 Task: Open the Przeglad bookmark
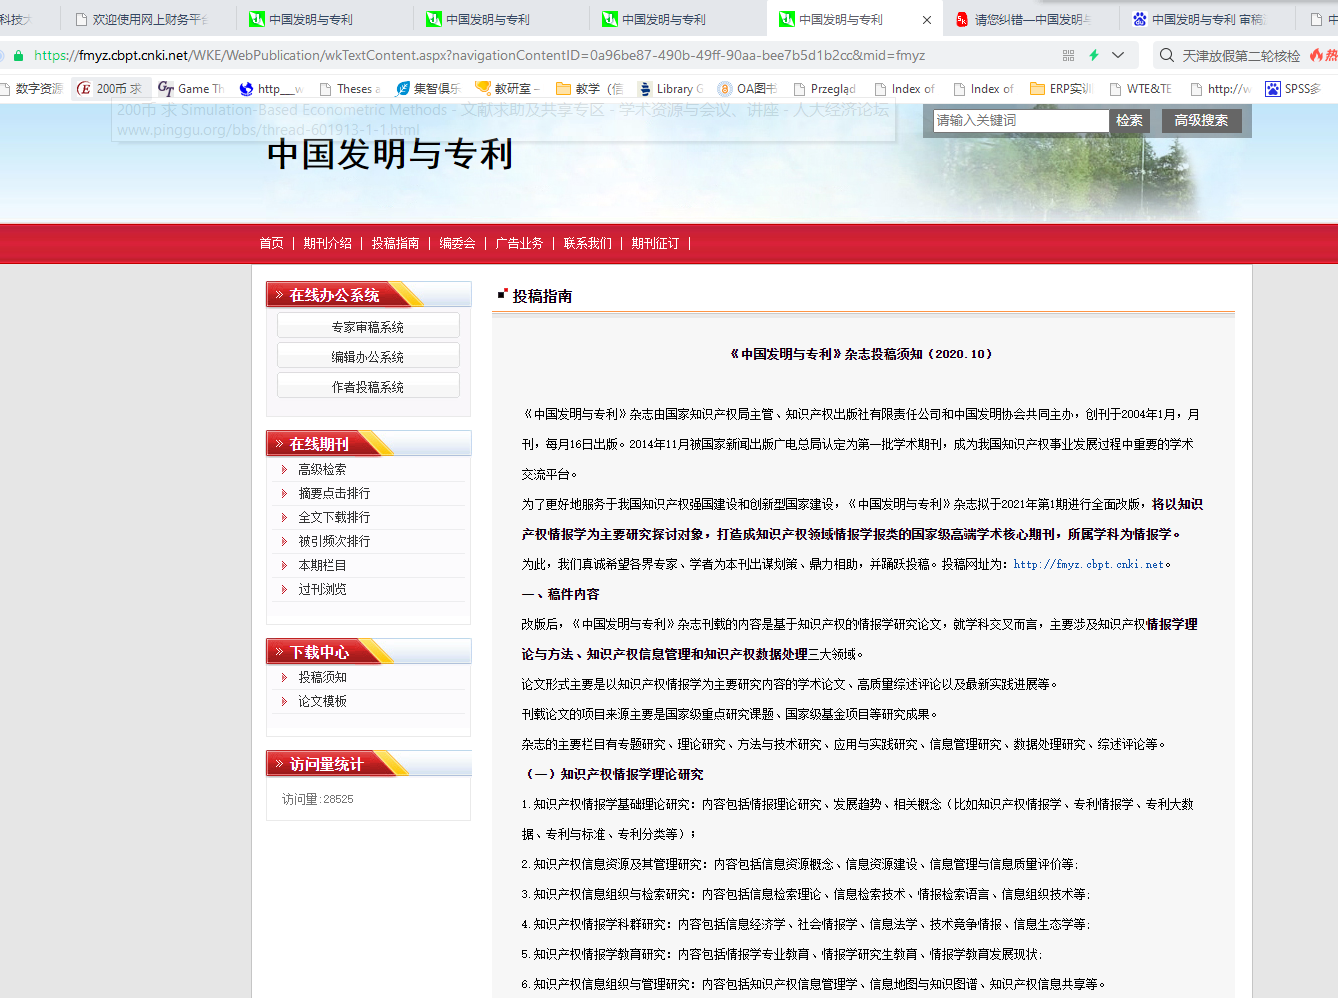click(x=824, y=89)
